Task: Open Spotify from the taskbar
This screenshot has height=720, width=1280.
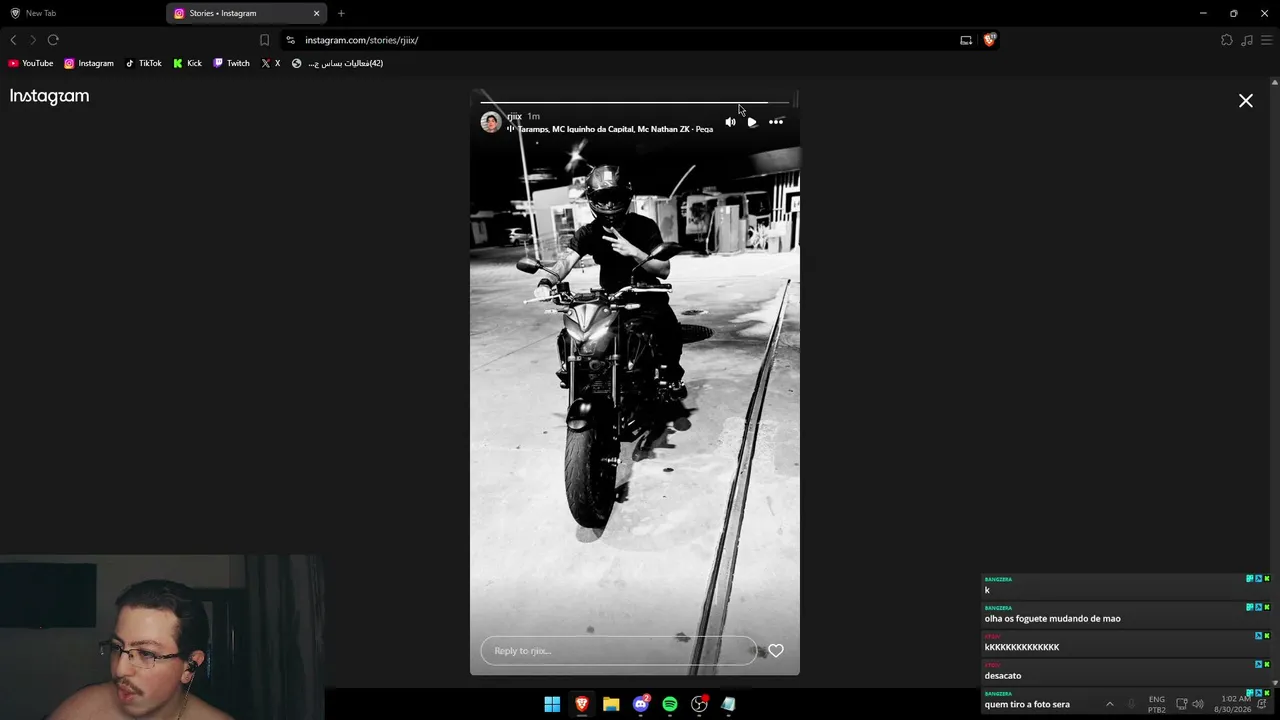Action: point(670,704)
